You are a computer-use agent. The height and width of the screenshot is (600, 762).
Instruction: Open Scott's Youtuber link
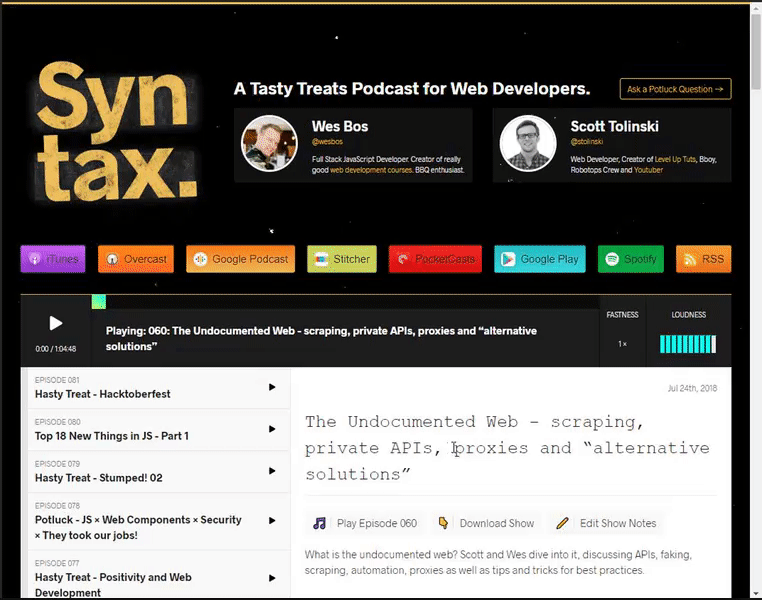click(x=648, y=170)
